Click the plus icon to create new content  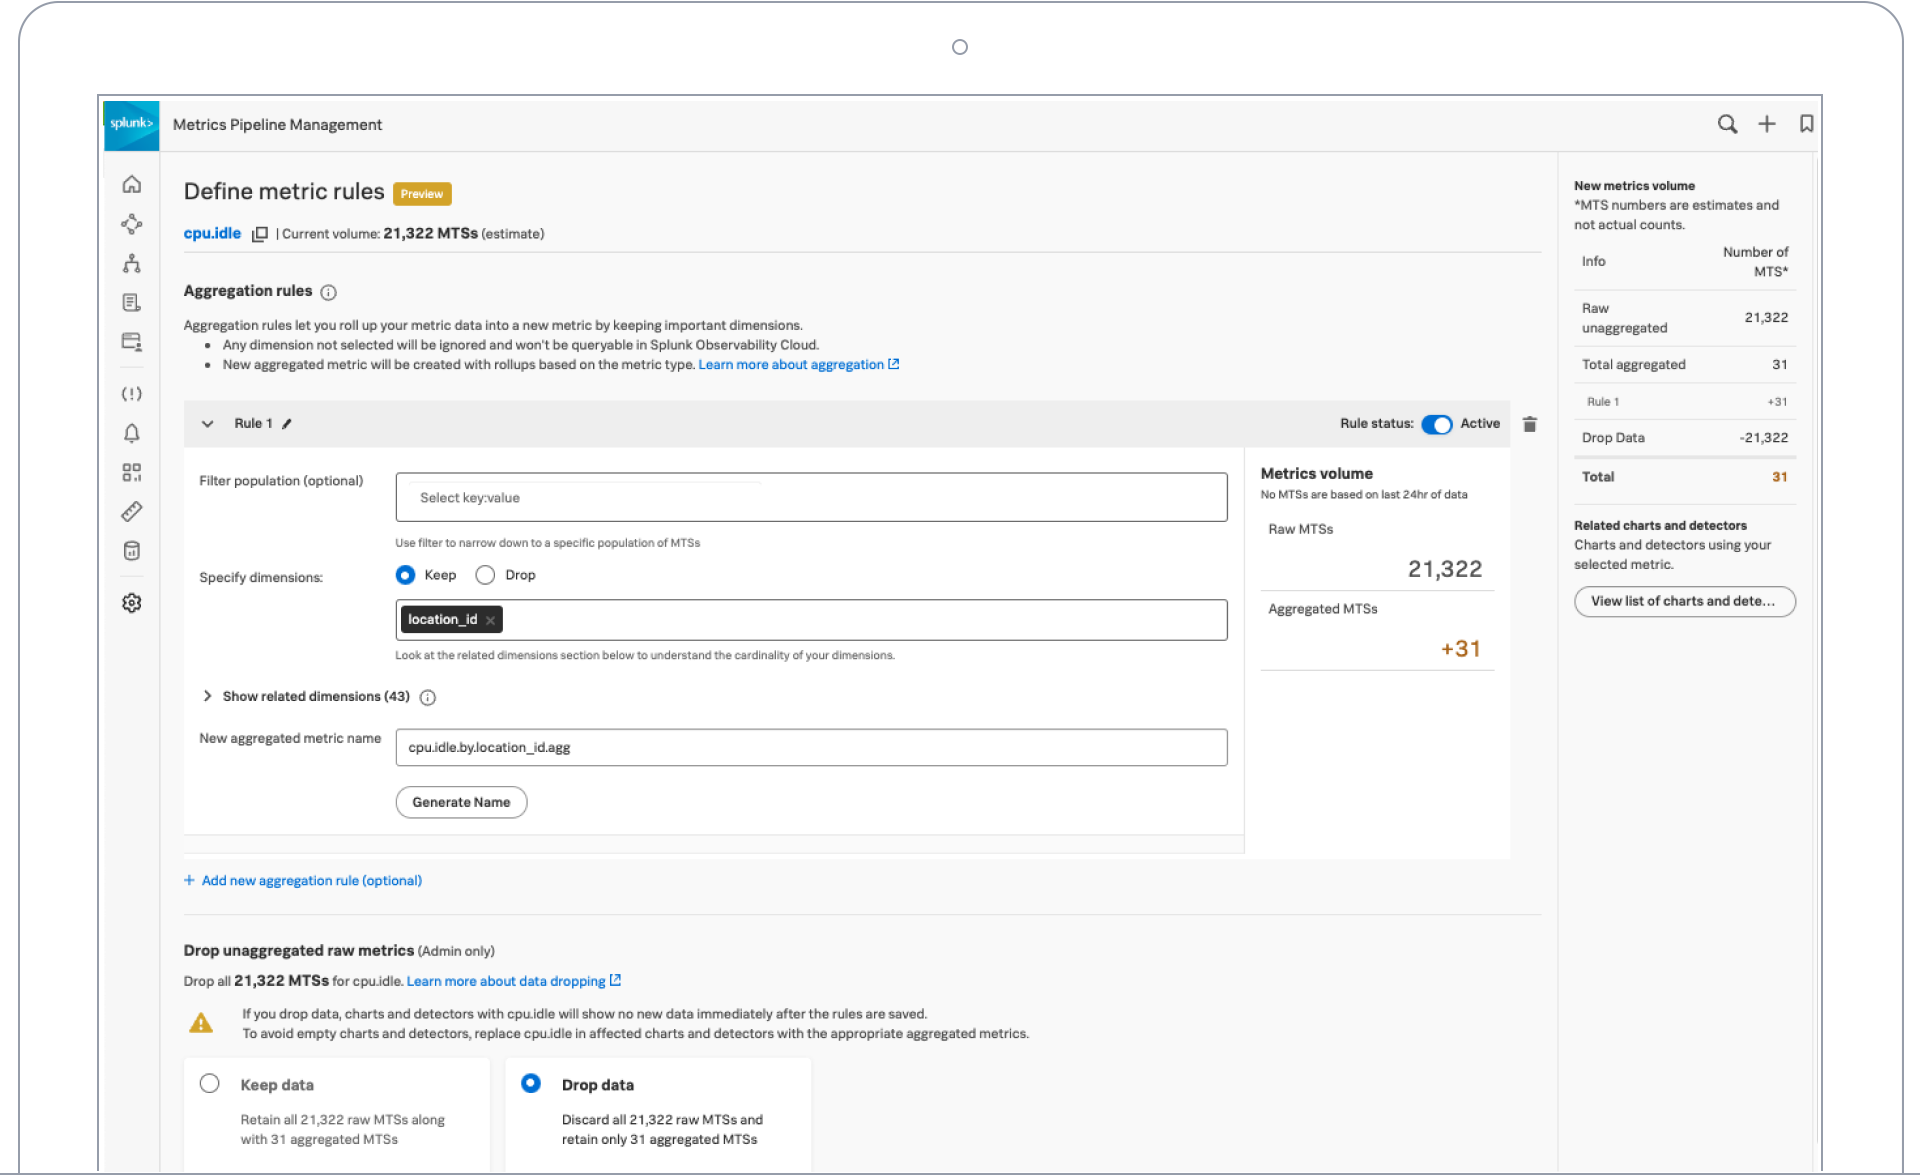1767,124
